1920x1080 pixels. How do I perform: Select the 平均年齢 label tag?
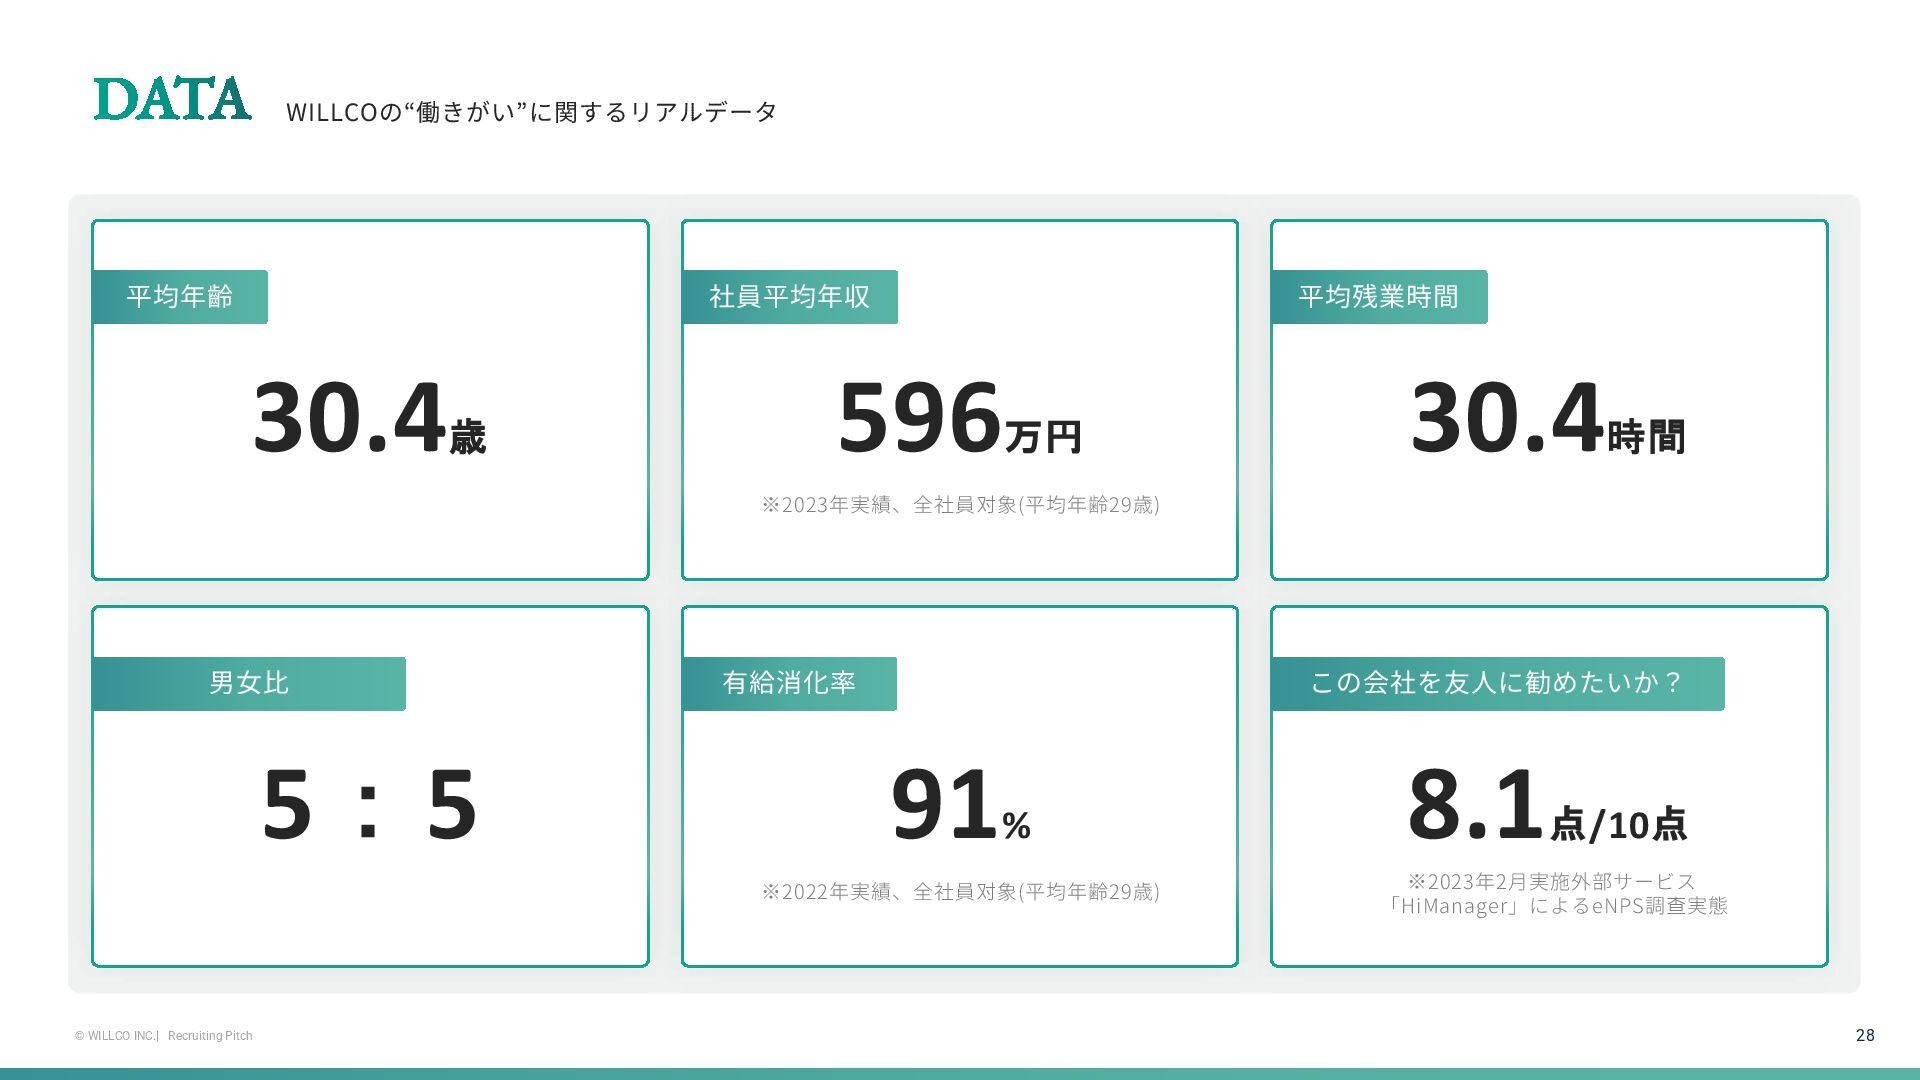click(180, 297)
